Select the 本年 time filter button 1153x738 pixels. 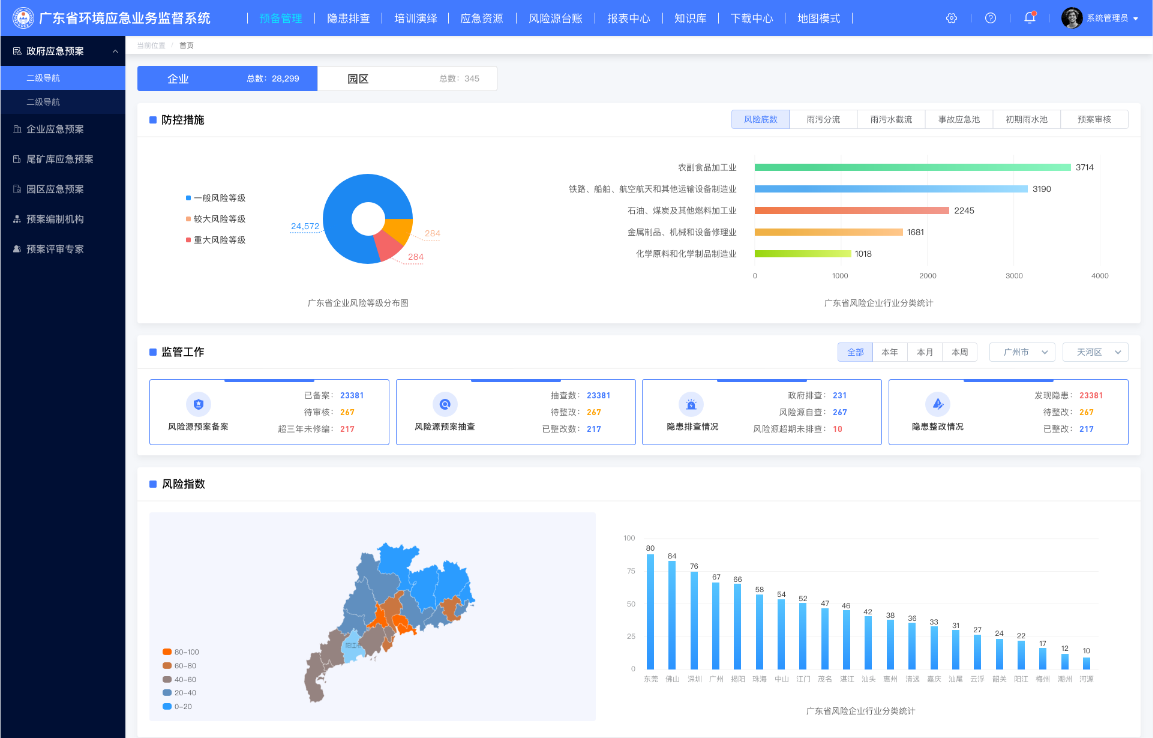coord(890,352)
